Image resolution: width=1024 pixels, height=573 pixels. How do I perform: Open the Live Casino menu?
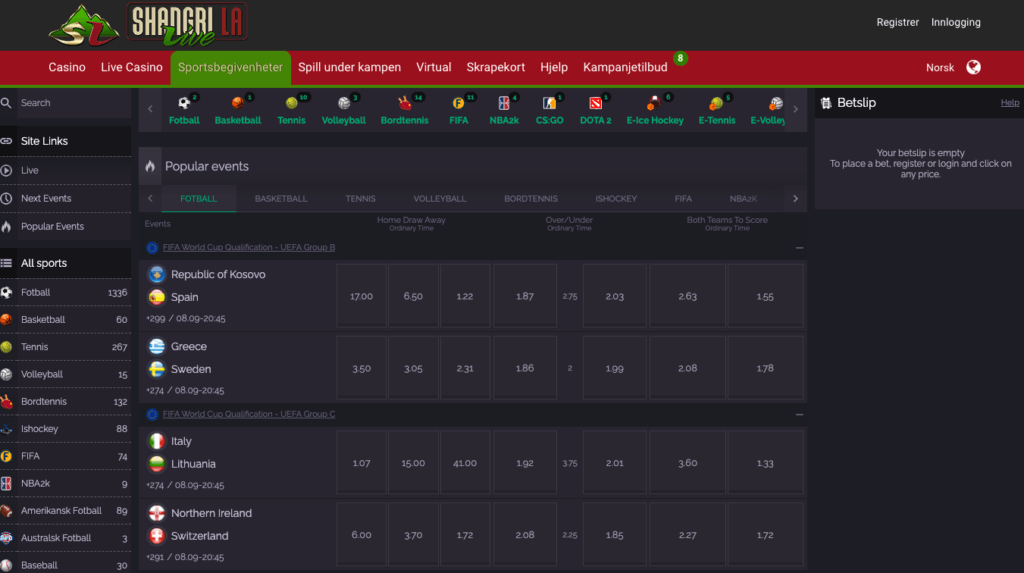131,67
